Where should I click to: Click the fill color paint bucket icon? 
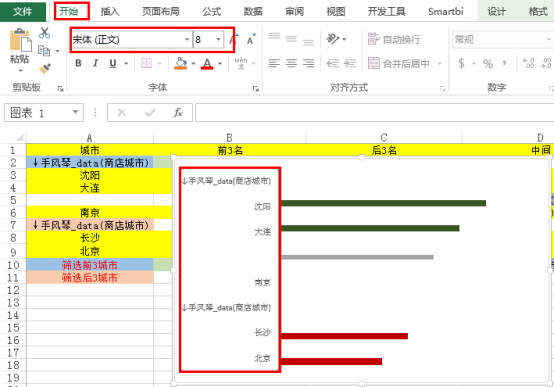(x=181, y=63)
